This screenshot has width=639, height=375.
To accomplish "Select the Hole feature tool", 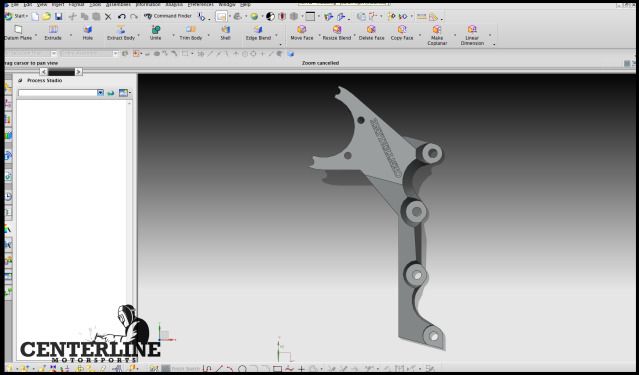I will pyautogui.click(x=88, y=33).
